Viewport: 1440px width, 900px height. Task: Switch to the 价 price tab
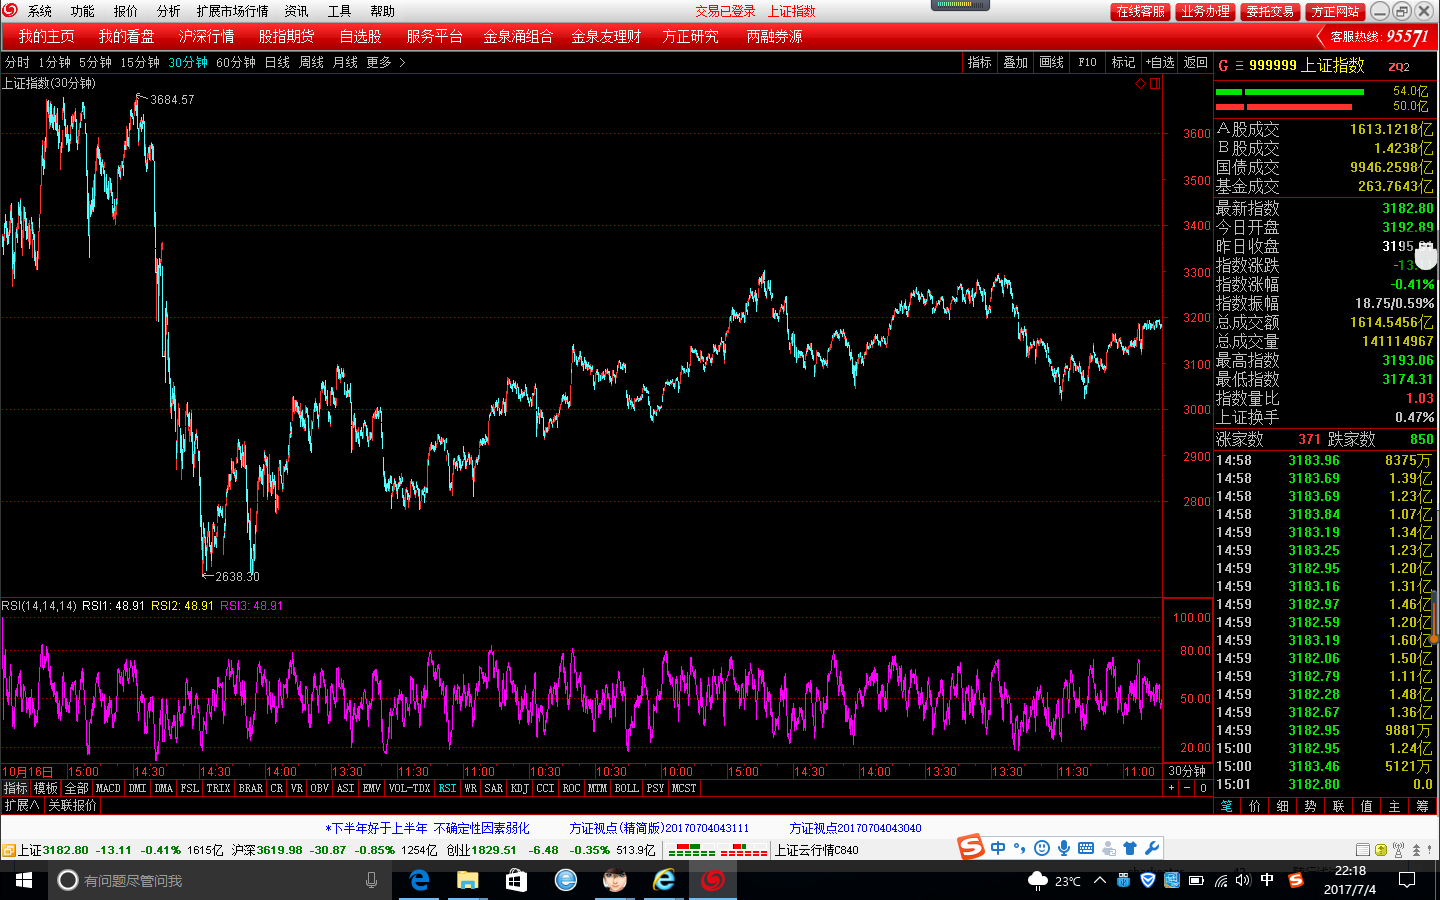(1255, 806)
